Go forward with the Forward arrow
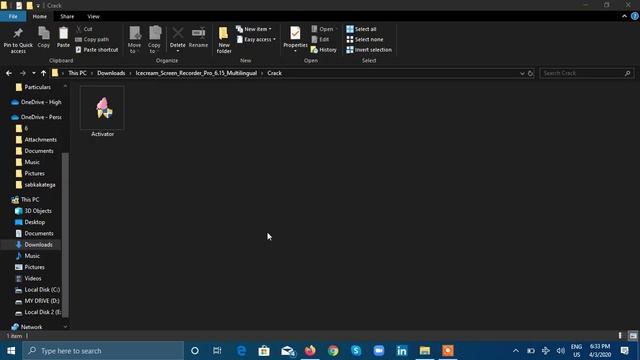Viewport: 640px width, 360px height. (23, 73)
